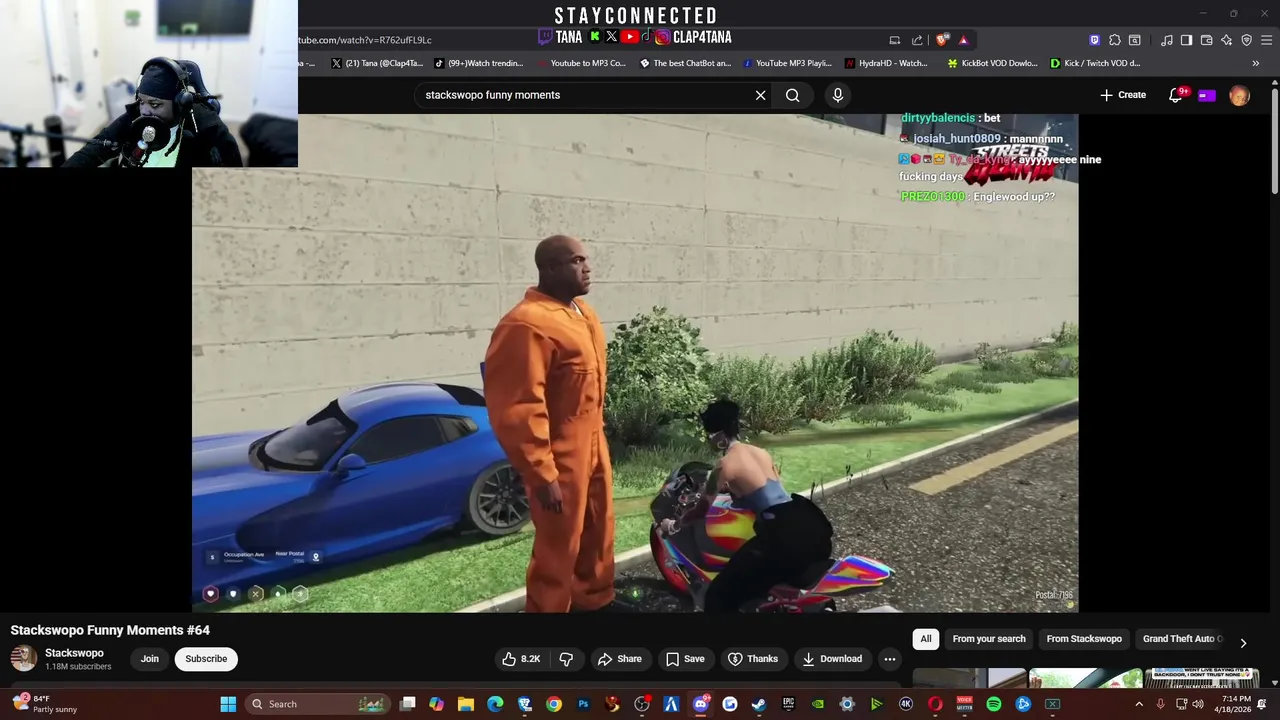This screenshot has width=1280, height=720.
Task: Open Brave Shields lion icon
Action: click(x=942, y=40)
